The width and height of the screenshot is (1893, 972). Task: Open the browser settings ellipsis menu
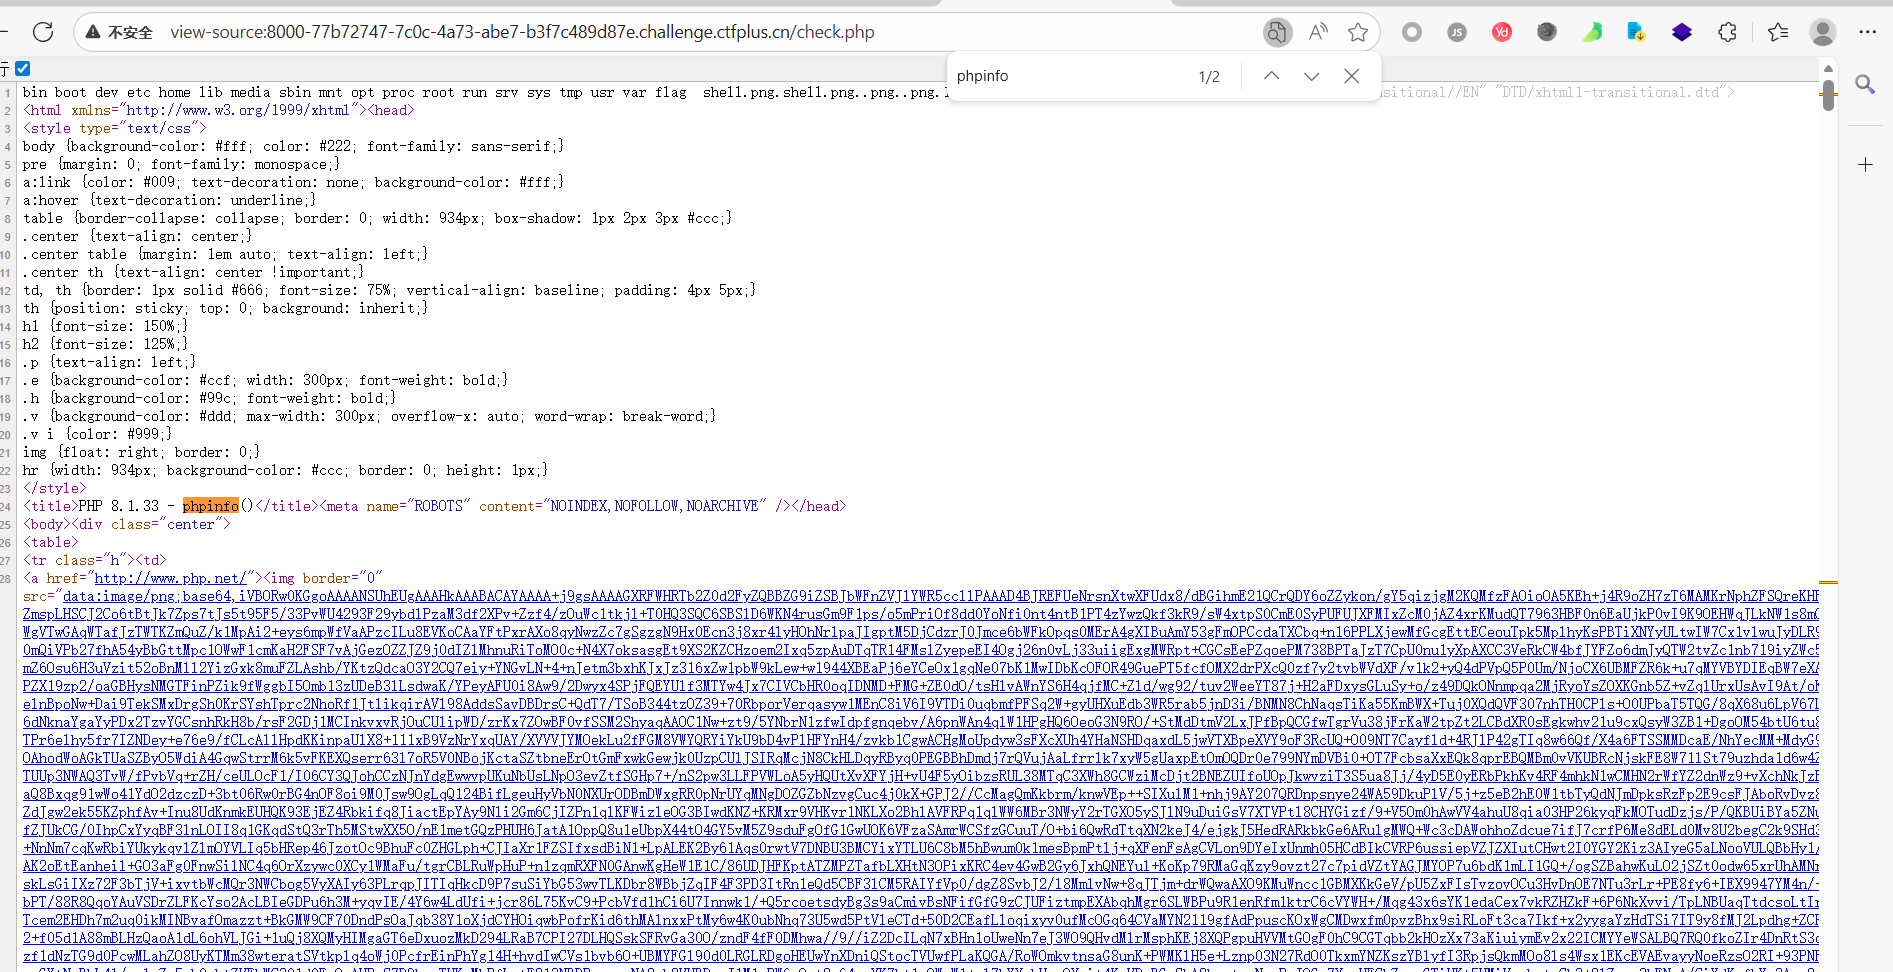(1867, 32)
